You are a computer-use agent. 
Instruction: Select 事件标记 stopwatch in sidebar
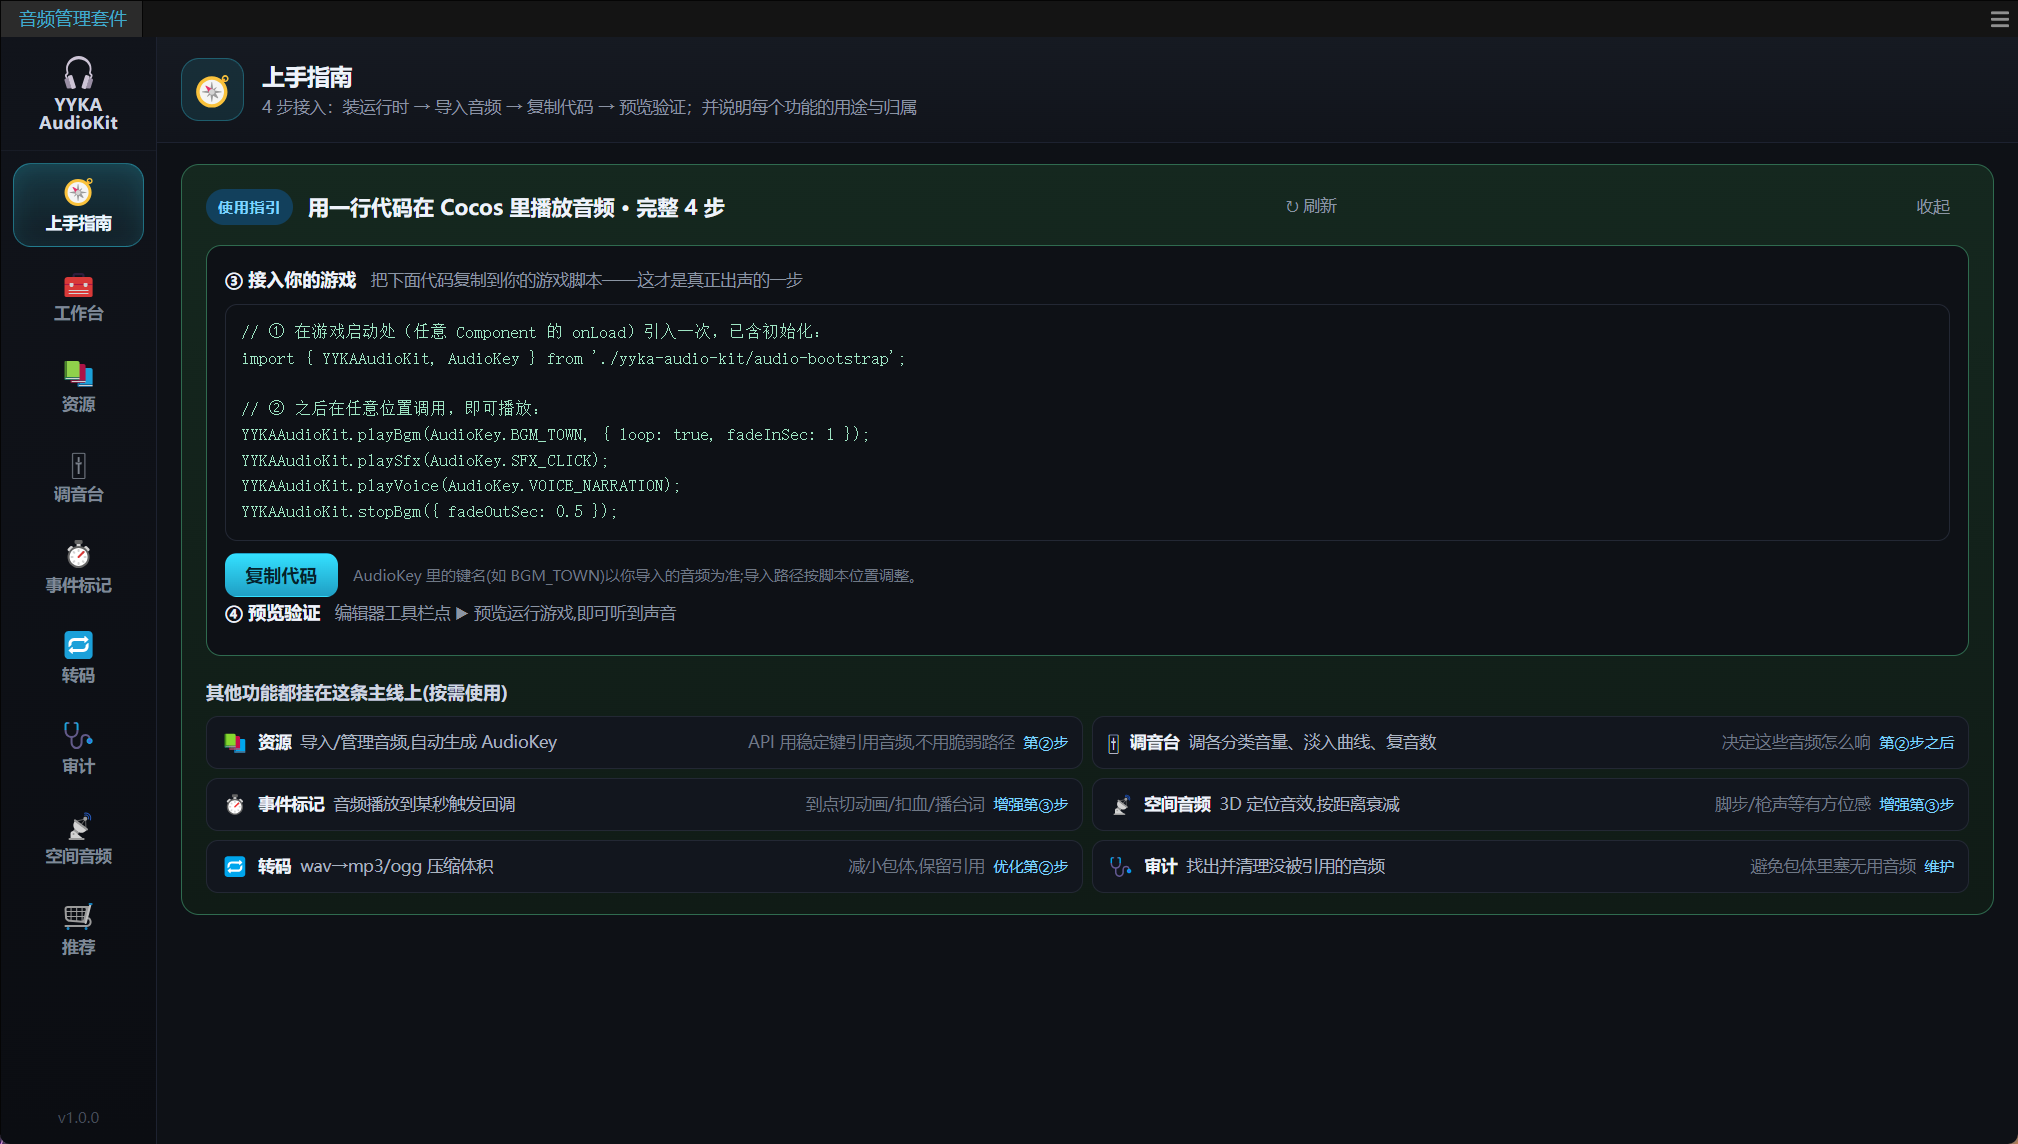78,569
